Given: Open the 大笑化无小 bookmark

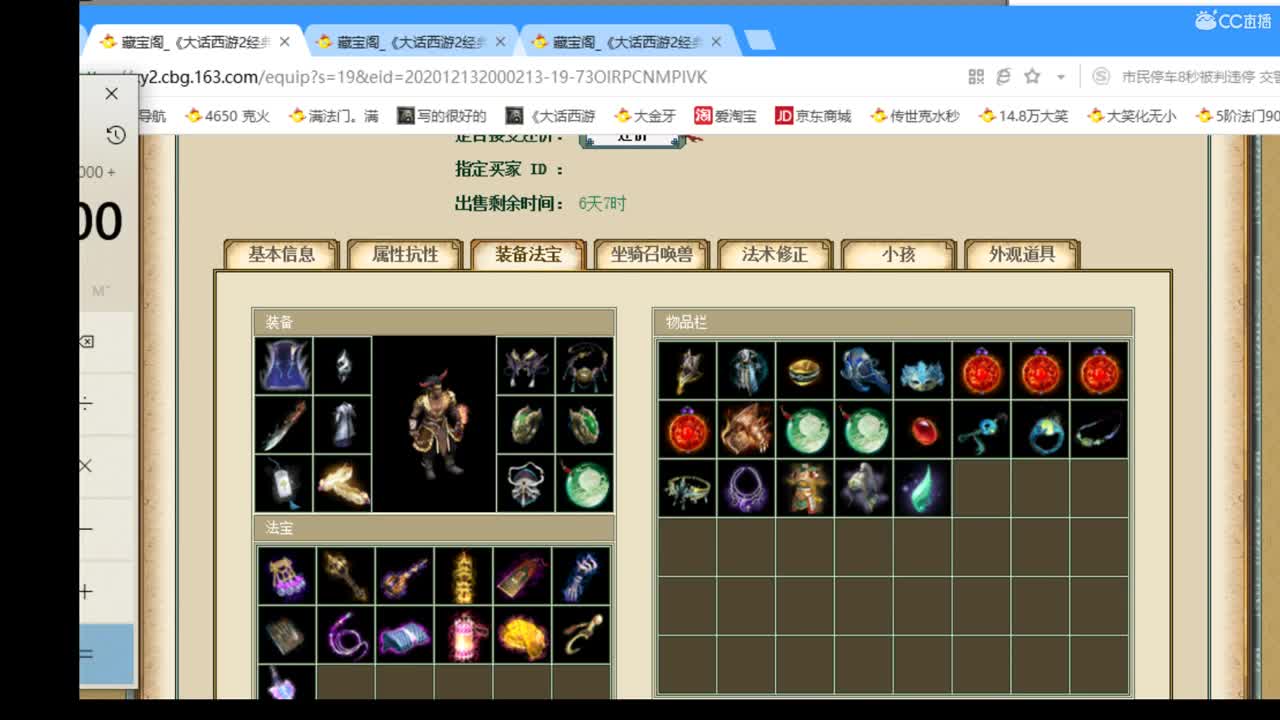Looking at the screenshot, I should 1132,116.
